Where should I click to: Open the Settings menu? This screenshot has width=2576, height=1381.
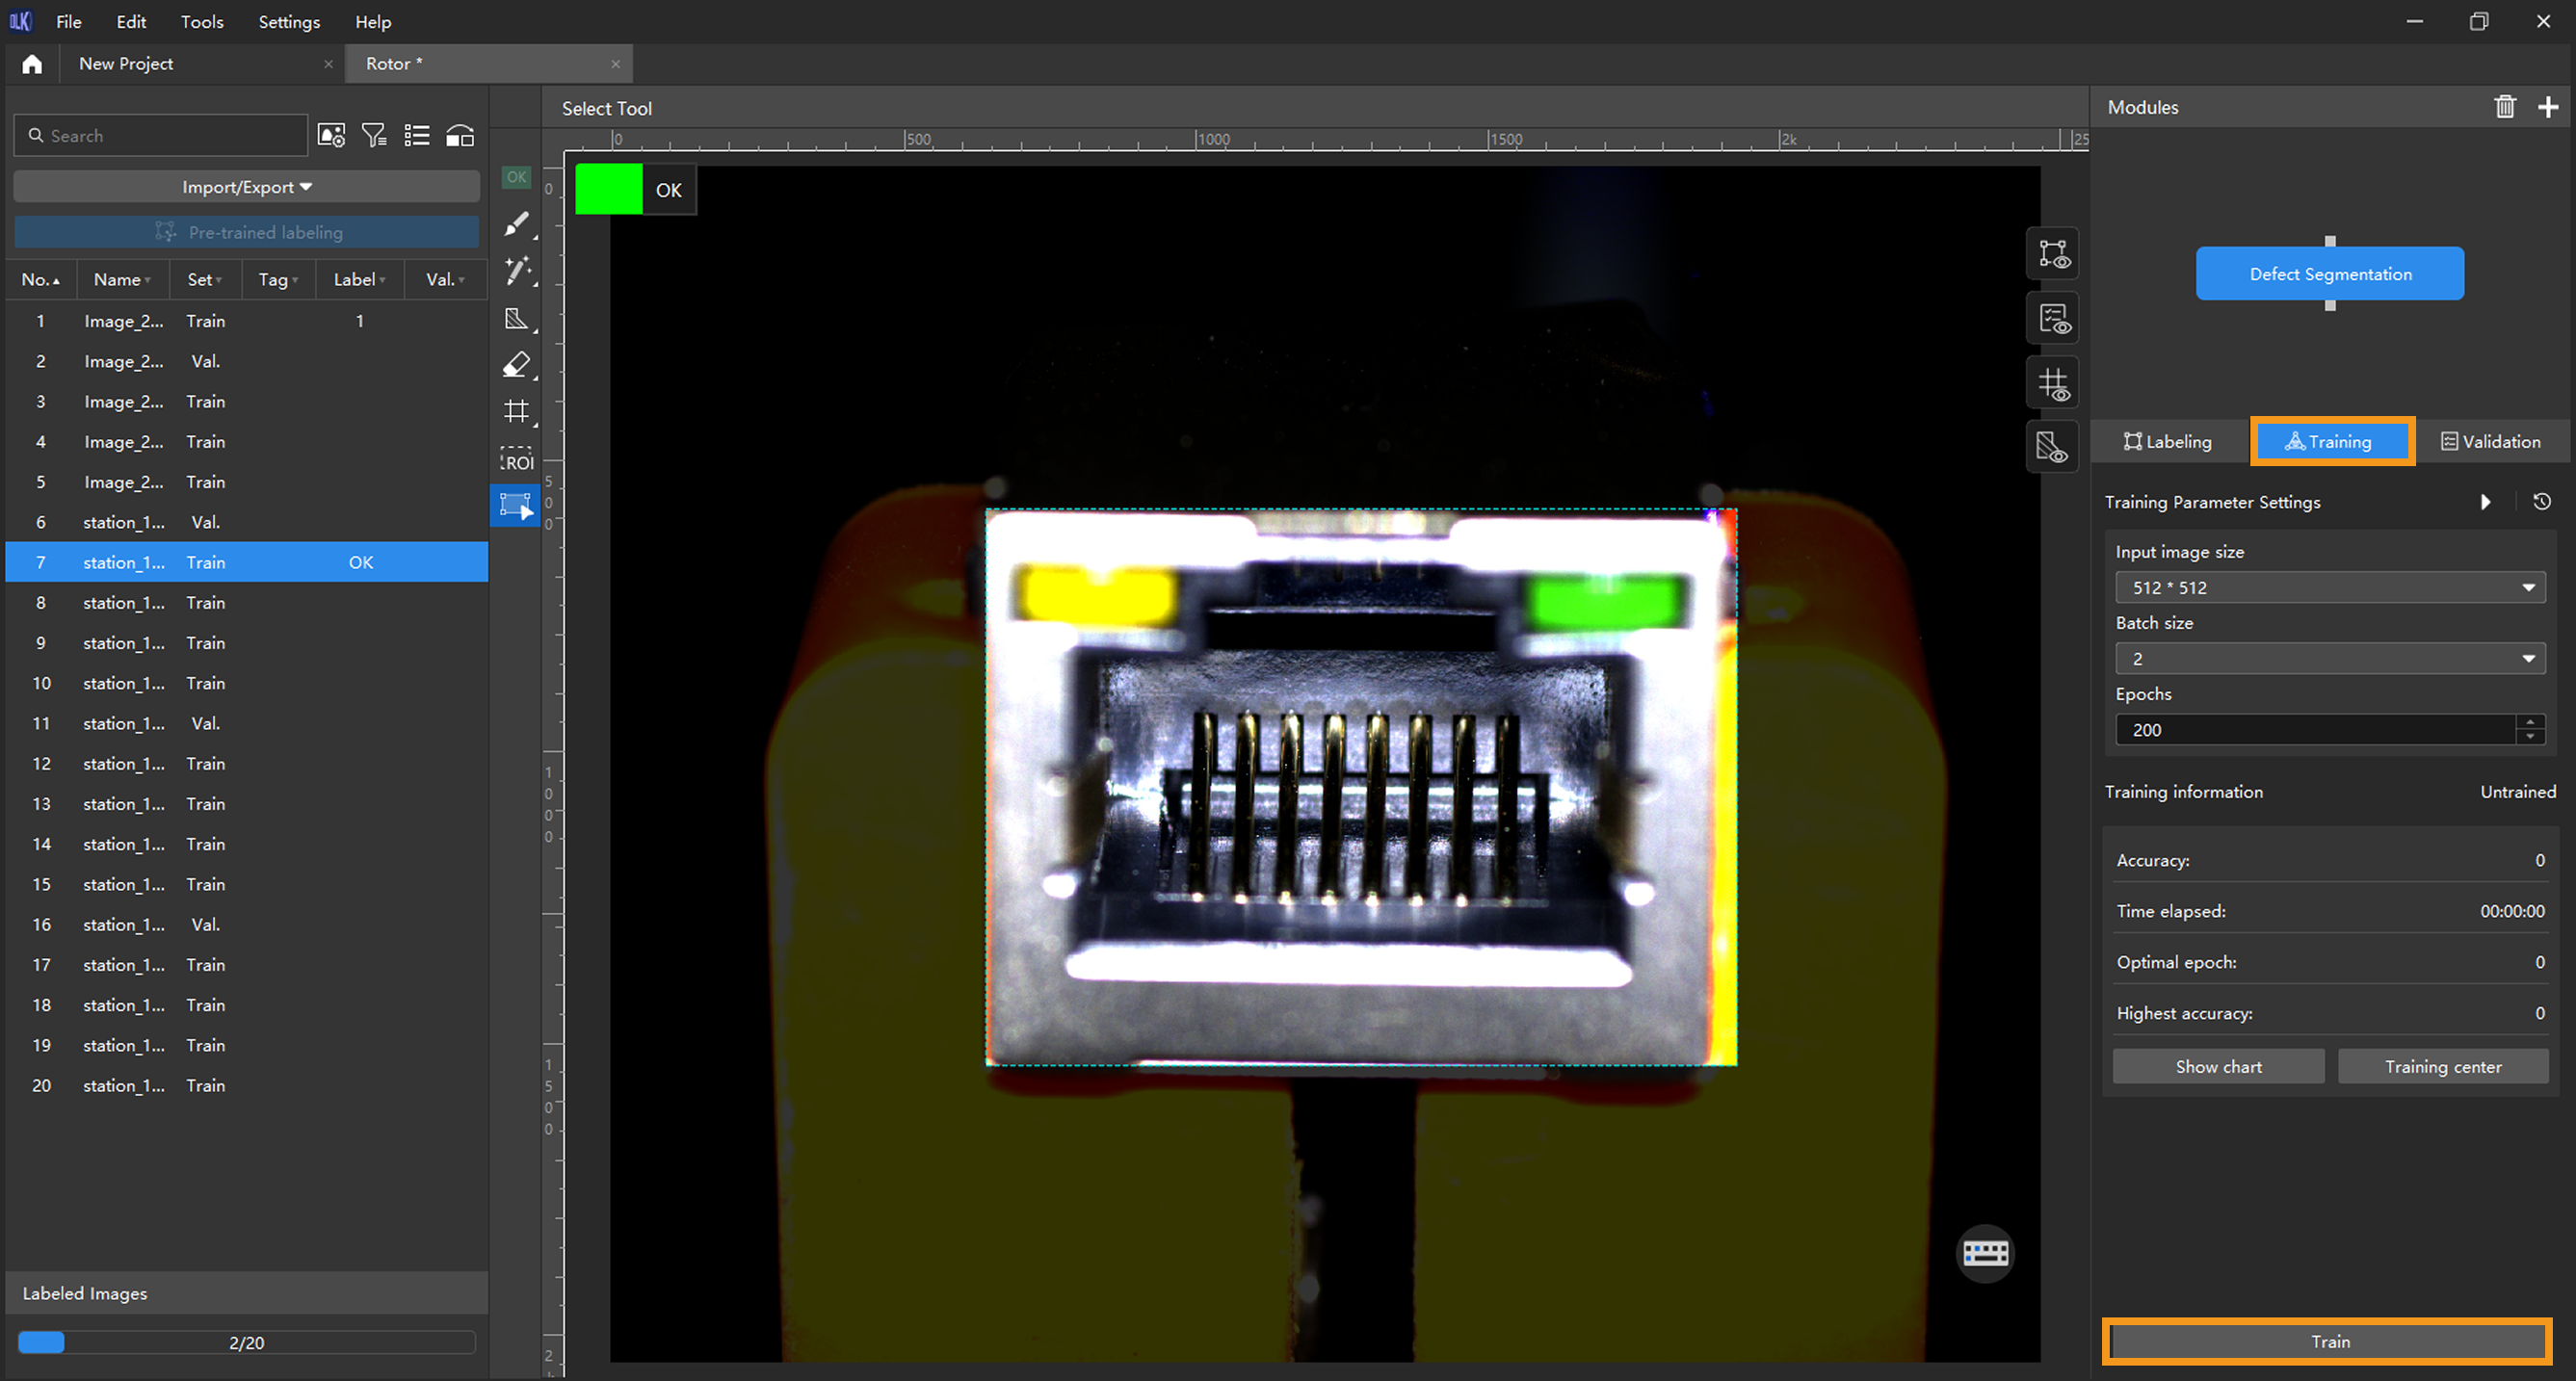coord(289,22)
